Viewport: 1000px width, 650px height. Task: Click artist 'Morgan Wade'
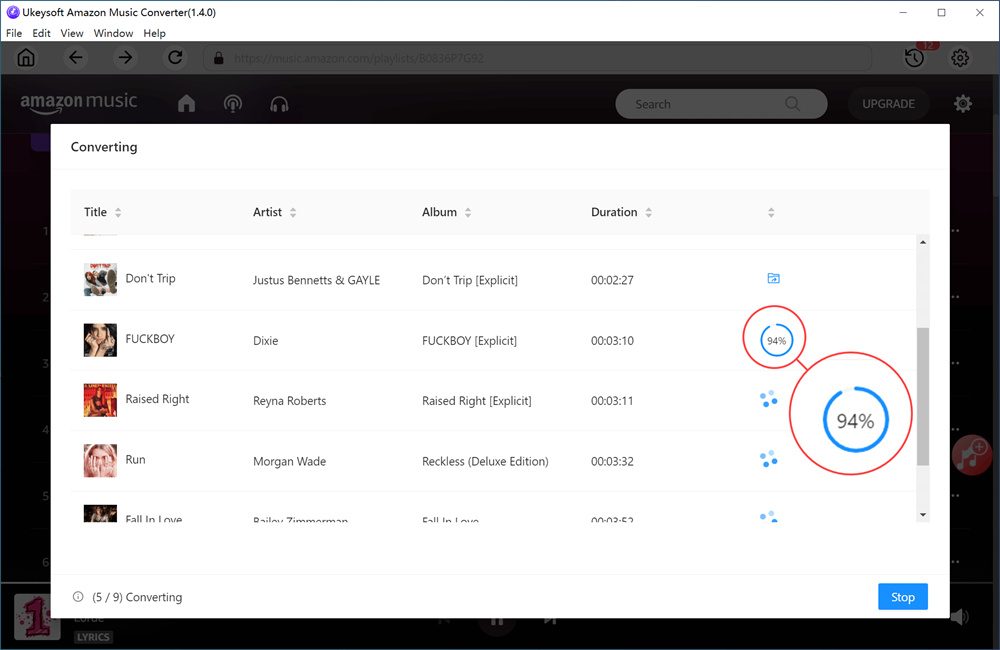pyautogui.click(x=290, y=461)
